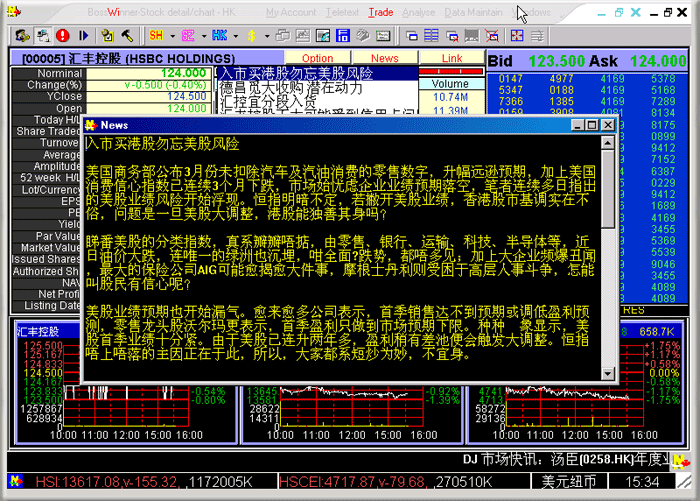Click the colorful status bar icon beside HSI
This screenshot has height=501, width=700.
15,481
